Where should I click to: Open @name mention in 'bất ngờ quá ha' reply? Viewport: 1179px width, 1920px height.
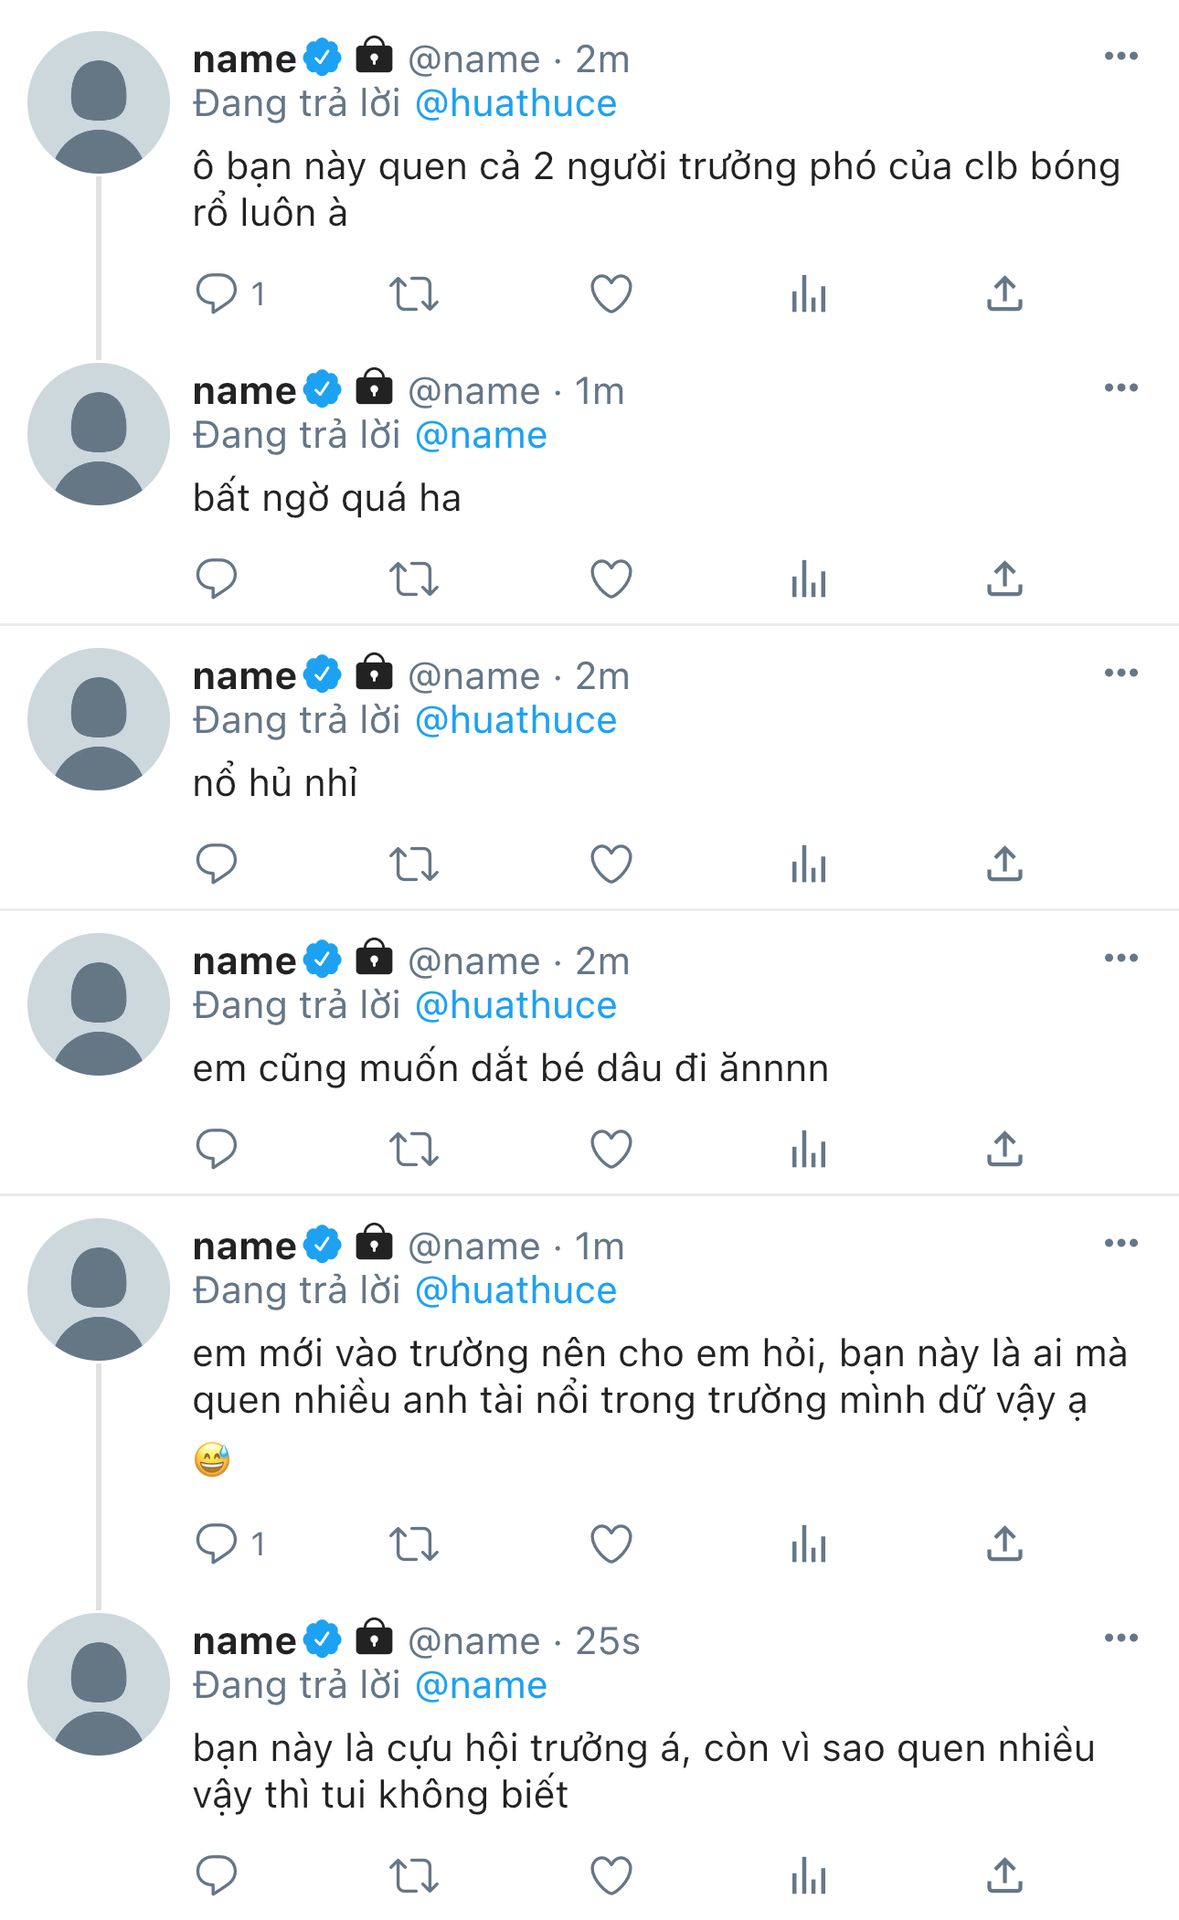coord(480,435)
